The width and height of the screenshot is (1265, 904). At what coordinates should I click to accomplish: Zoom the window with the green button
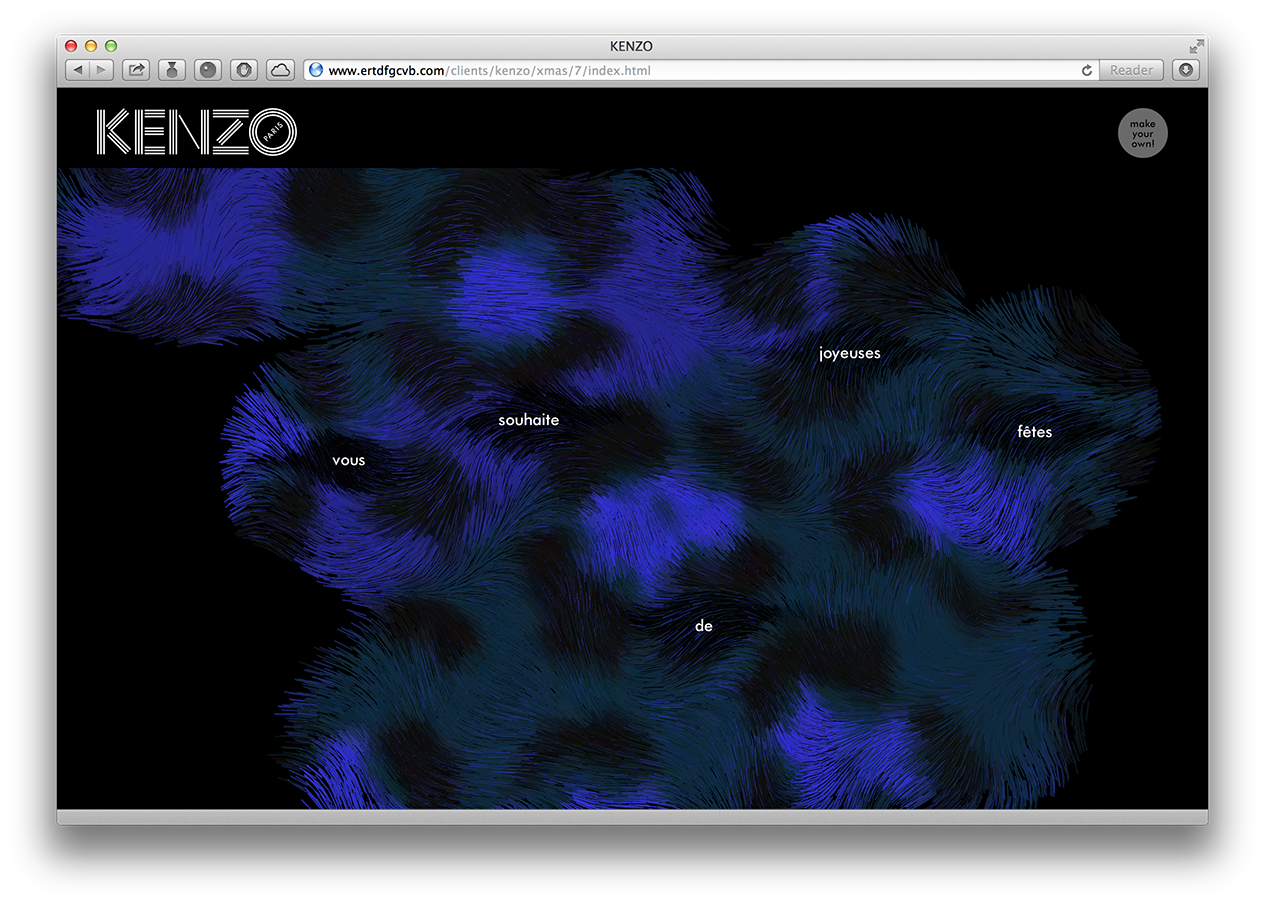tap(110, 45)
